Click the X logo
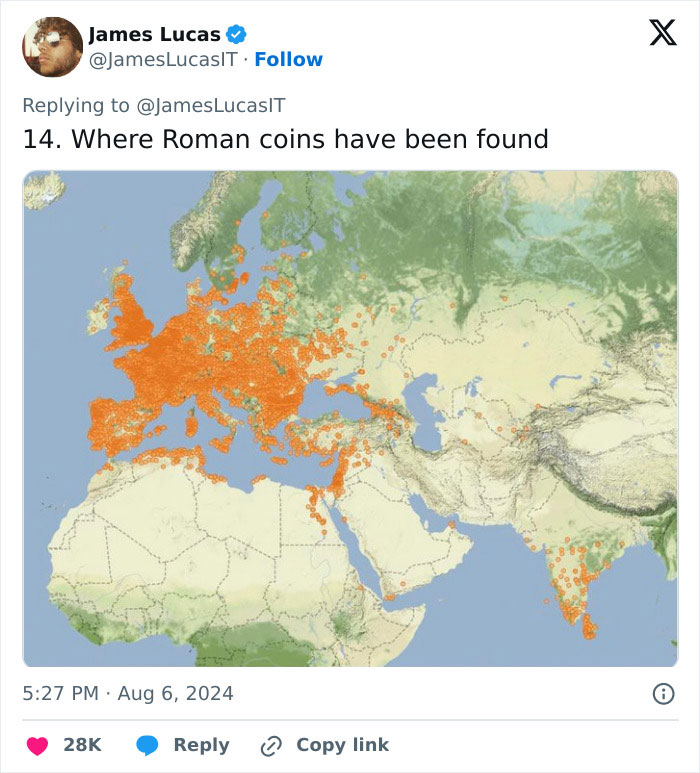The height and width of the screenshot is (773, 700). point(656,35)
